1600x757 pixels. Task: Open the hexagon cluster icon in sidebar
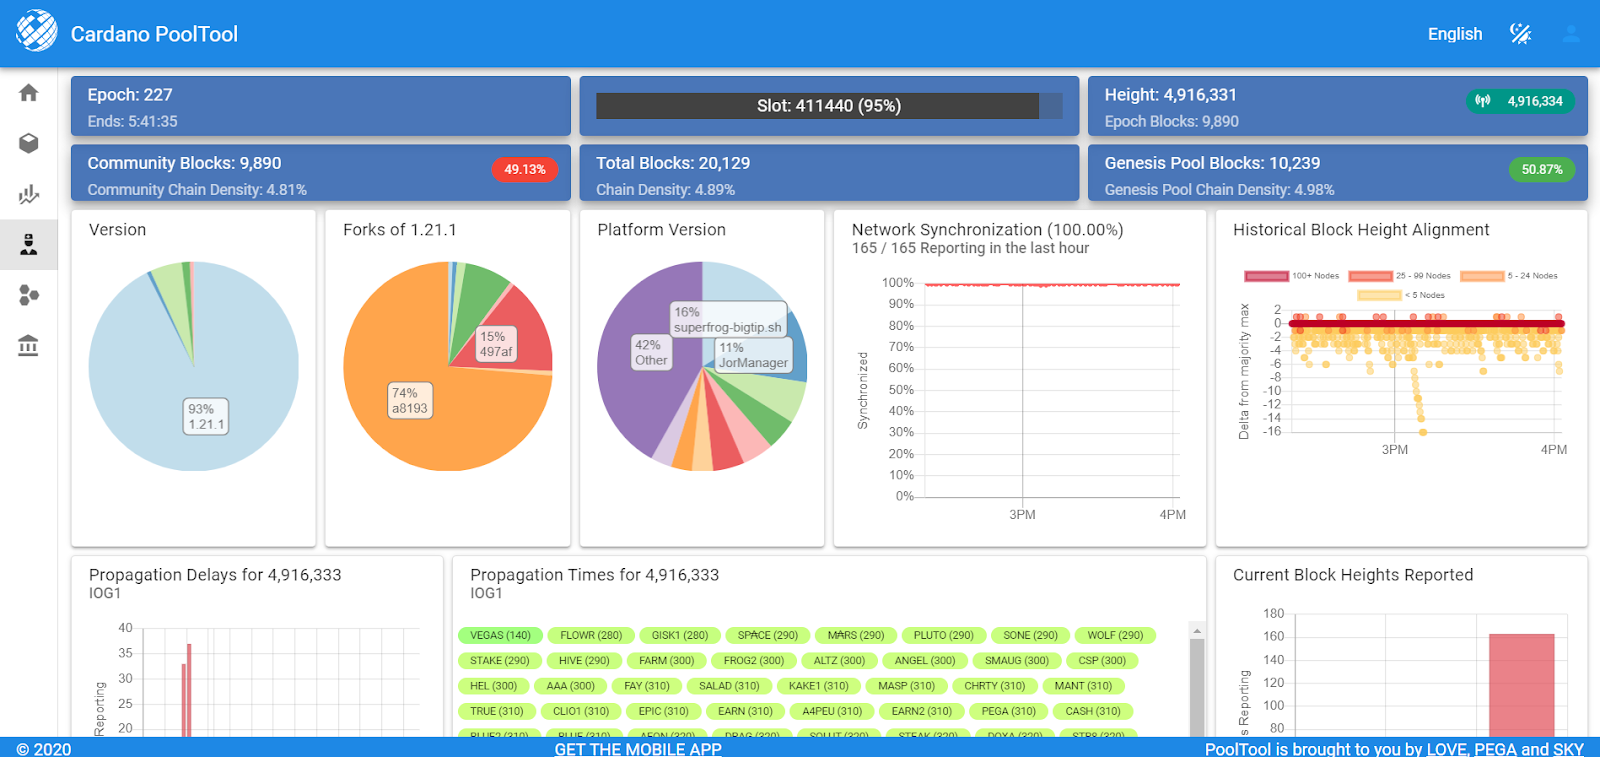(28, 295)
